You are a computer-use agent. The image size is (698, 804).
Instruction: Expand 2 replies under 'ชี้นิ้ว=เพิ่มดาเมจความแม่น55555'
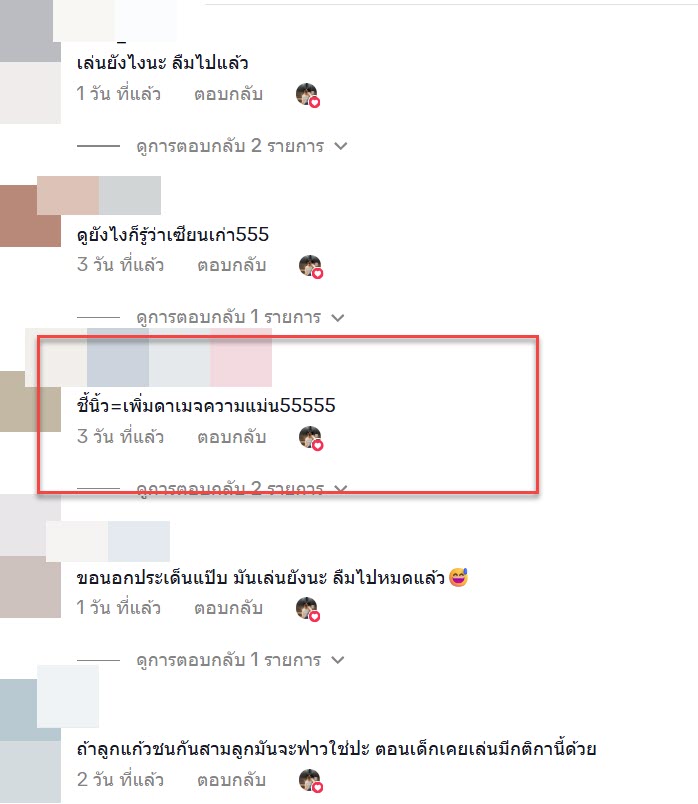tap(242, 489)
